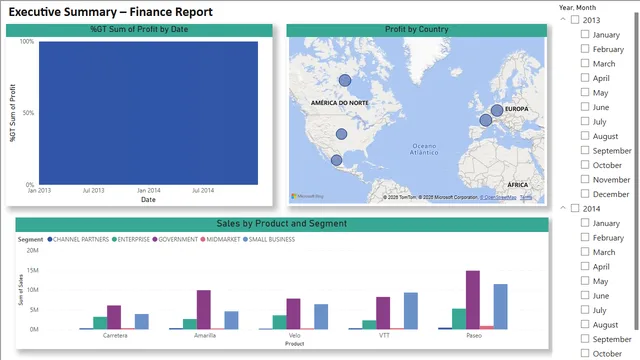This screenshot has width=640, height=360.
Task: Select the Mexico bubble on map
Action: tap(336, 160)
